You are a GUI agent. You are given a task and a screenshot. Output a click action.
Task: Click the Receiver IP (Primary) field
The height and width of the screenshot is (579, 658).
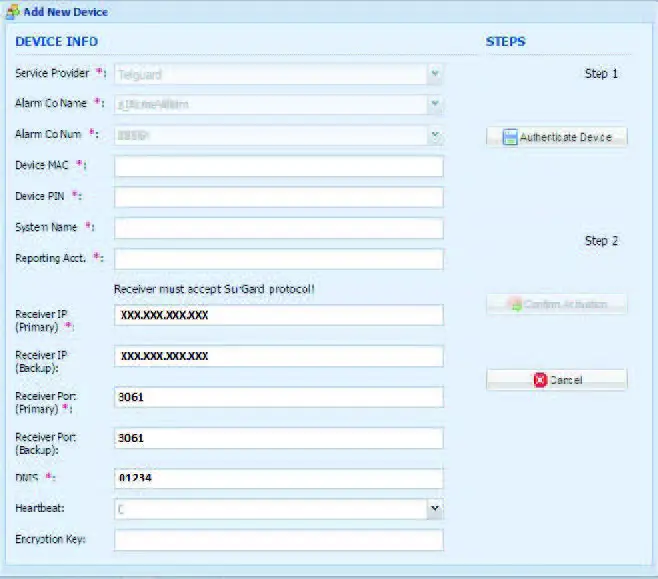point(279,315)
